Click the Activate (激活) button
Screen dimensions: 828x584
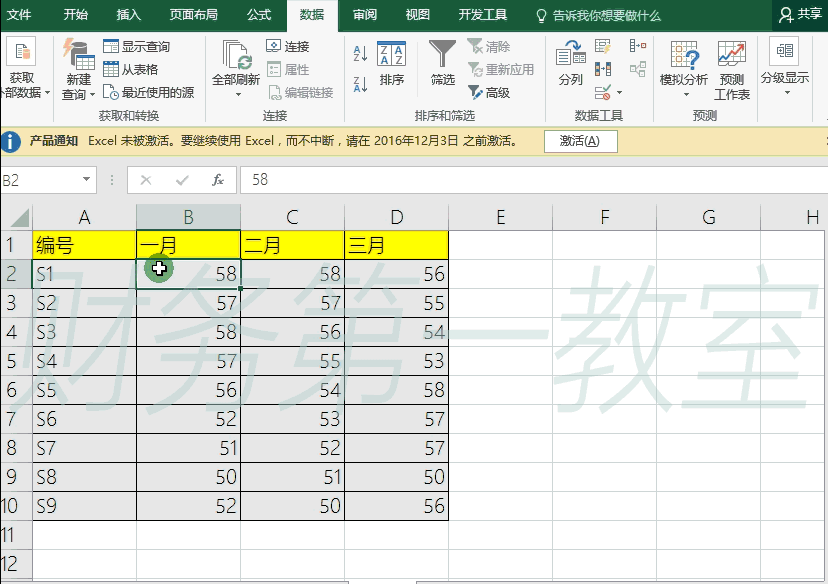click(580, 141)
